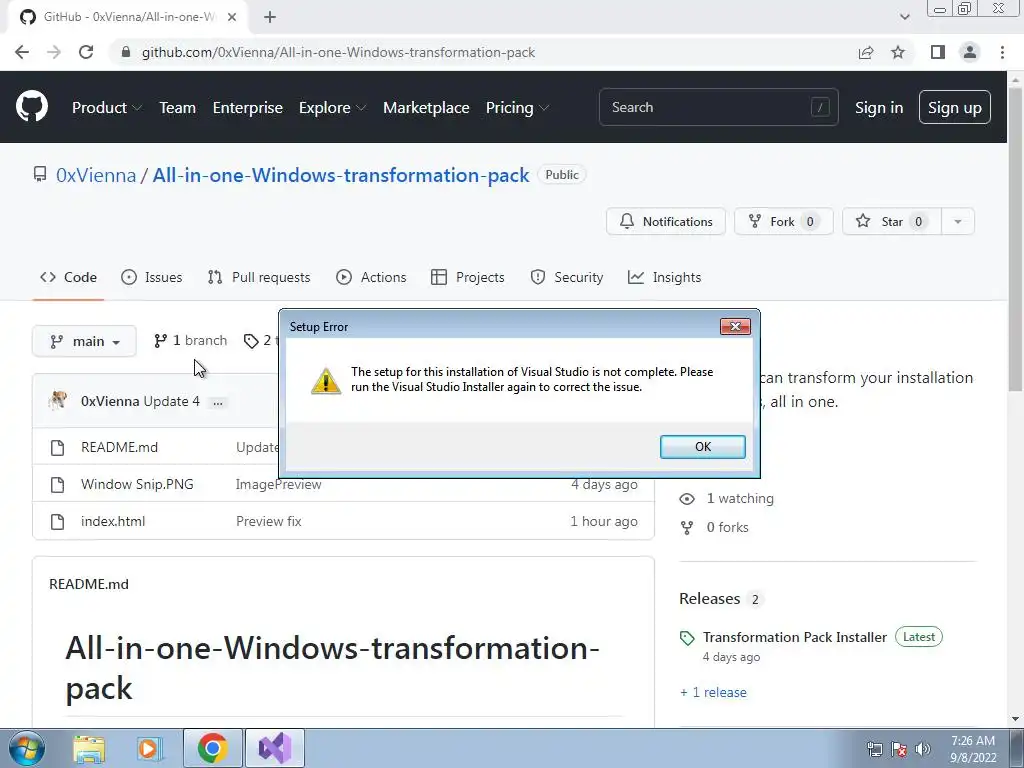Open Chrome three-dot menu
The height and width of the screenshot is (768, 1024).
1002,52
